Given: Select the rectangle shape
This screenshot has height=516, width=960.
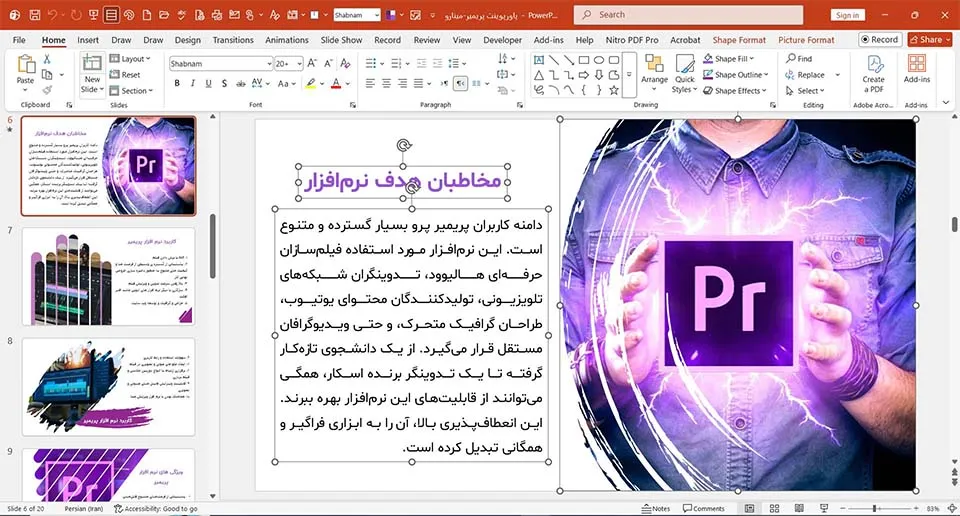Looking at the screenshot, I should click(x=584, y=60).
